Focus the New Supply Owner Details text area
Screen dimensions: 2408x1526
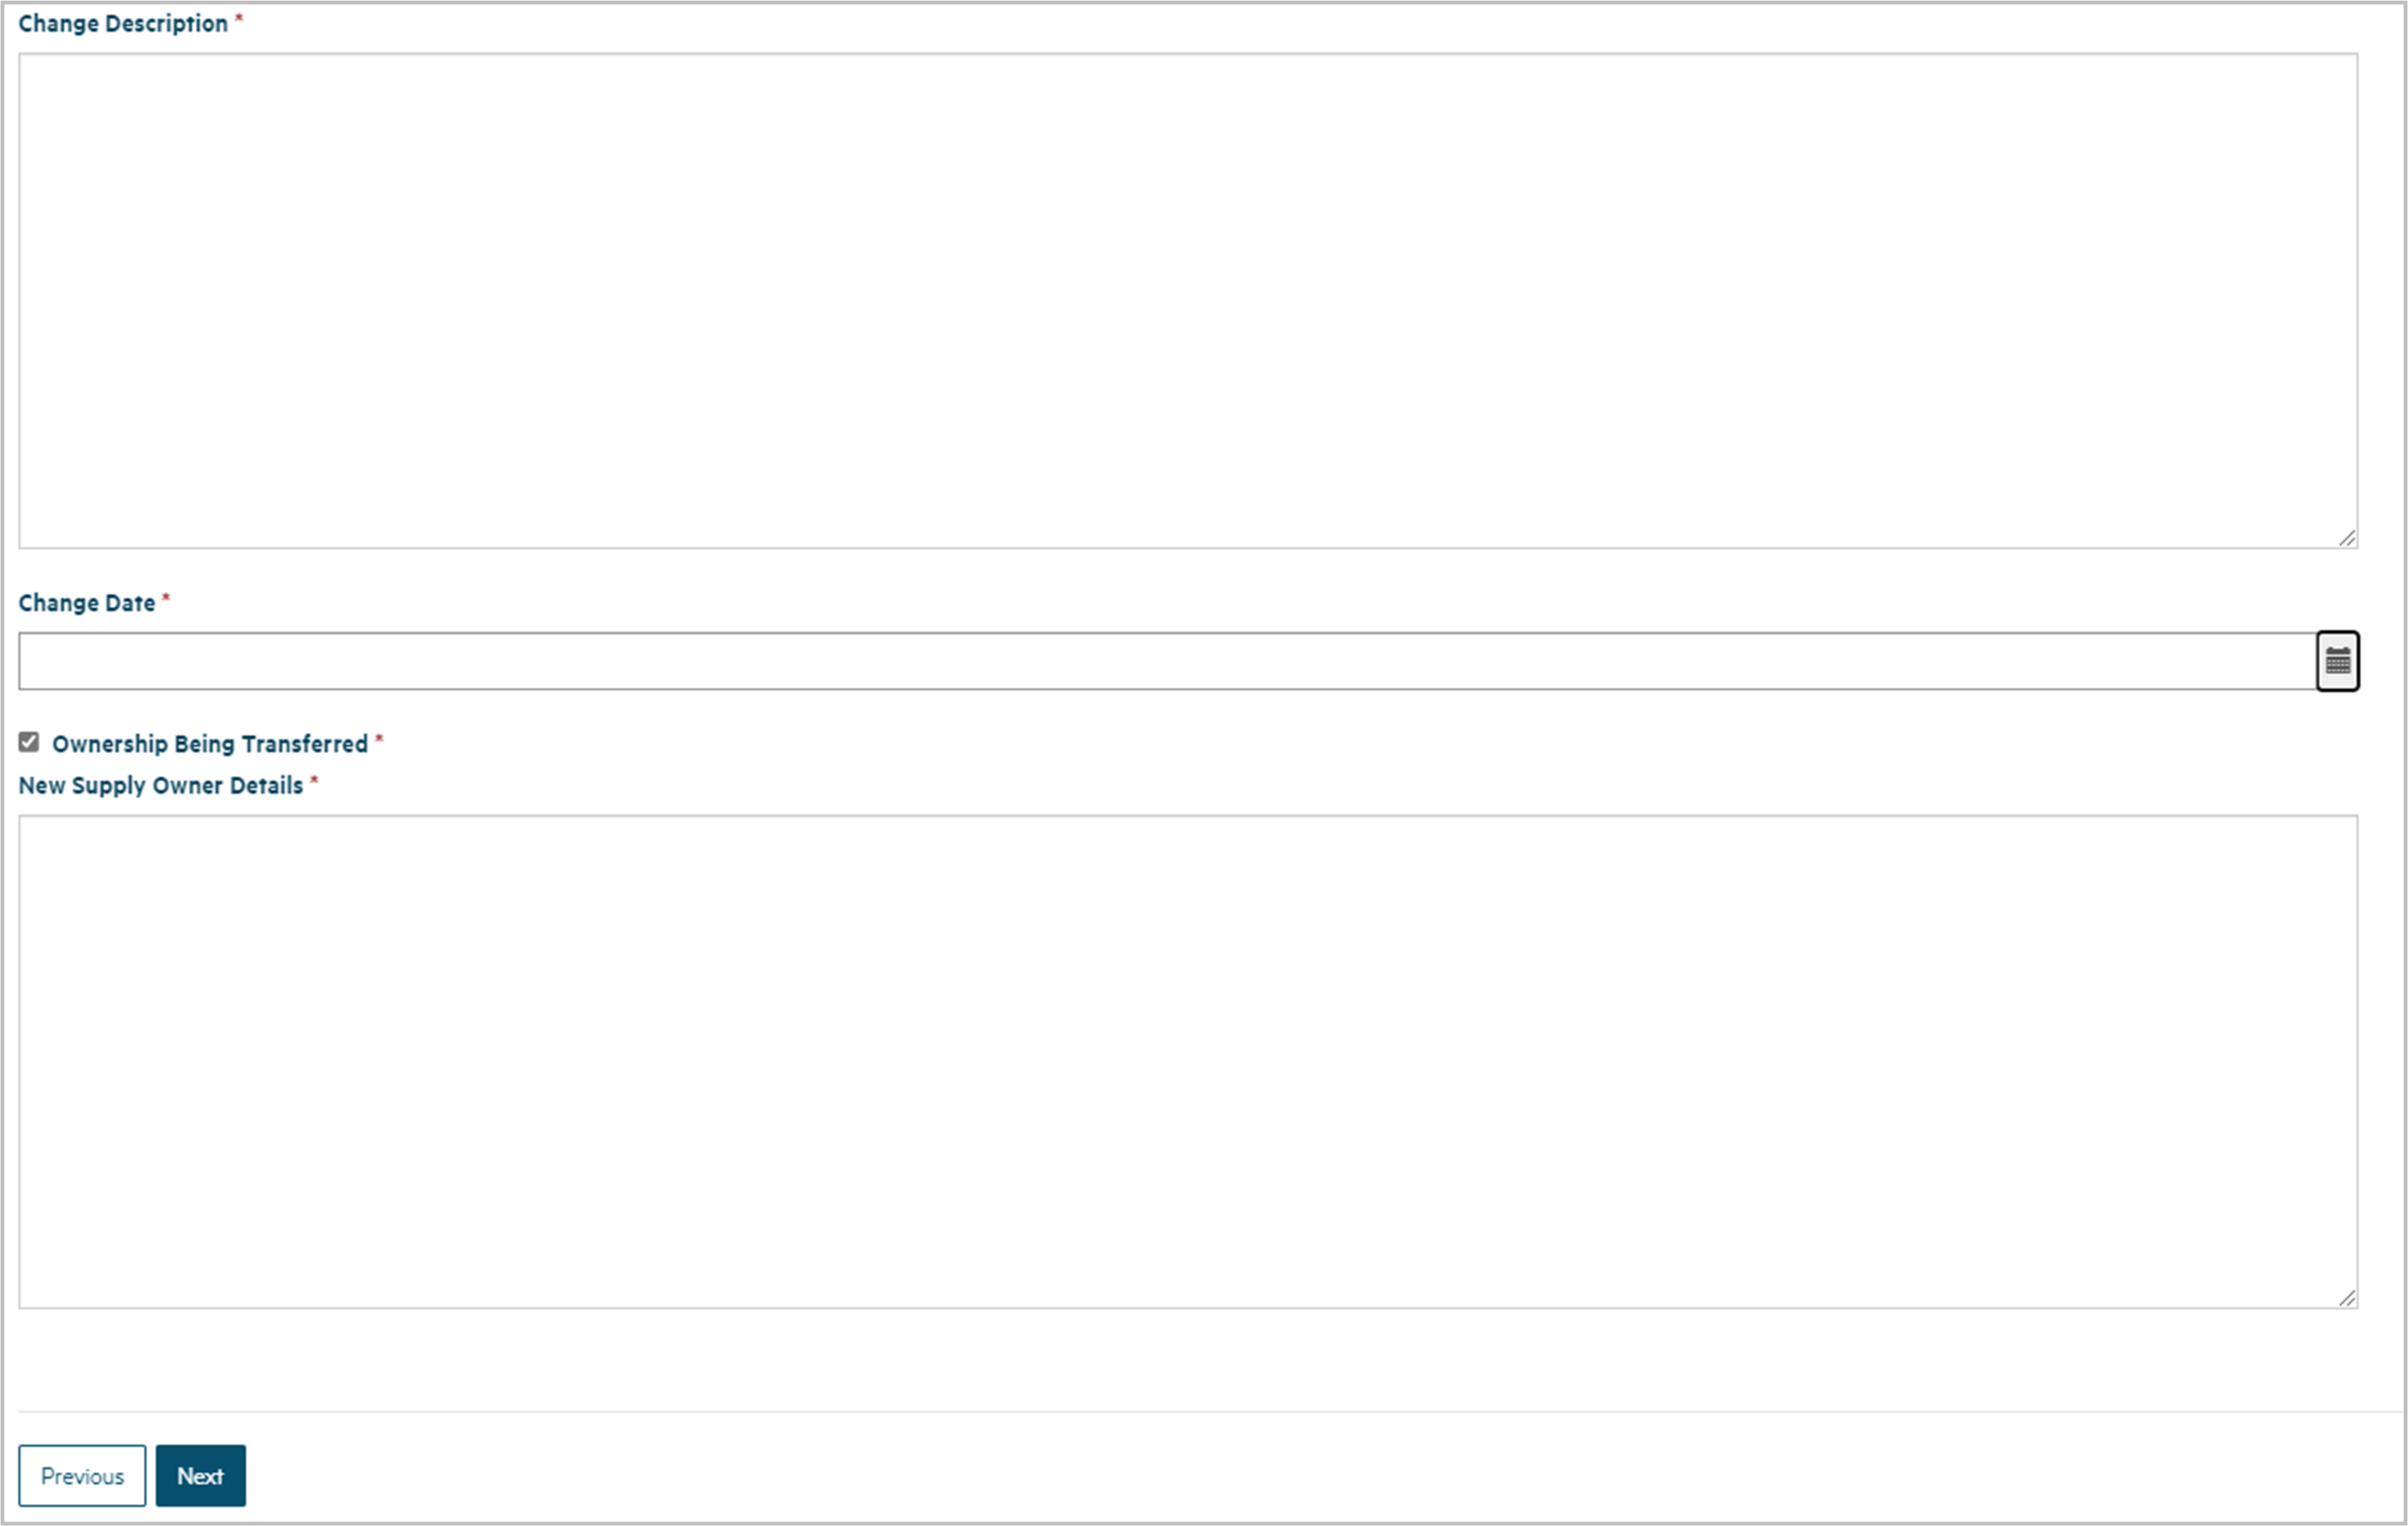pos(1187,1061)
